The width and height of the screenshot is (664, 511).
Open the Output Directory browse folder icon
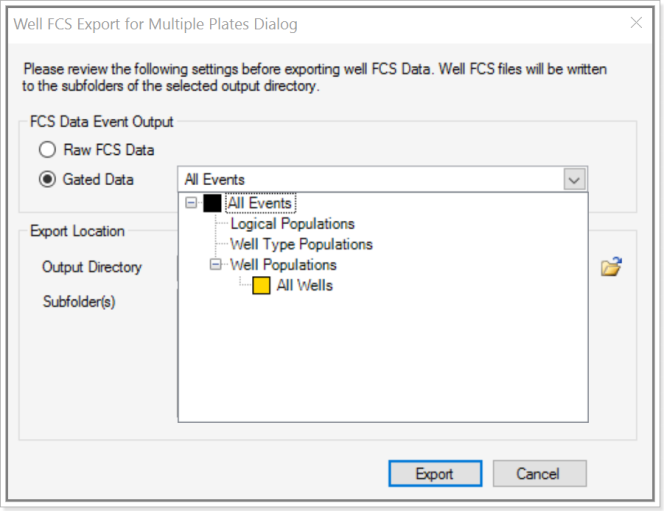pyautogui.click(x=610, y=267)
